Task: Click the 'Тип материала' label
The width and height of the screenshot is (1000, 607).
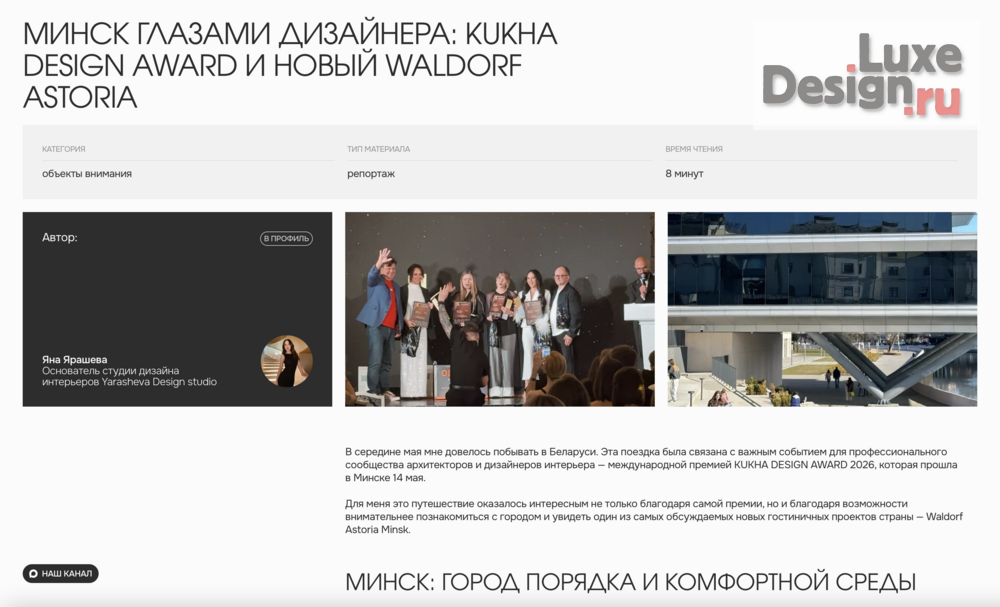Action: point(378,149)
